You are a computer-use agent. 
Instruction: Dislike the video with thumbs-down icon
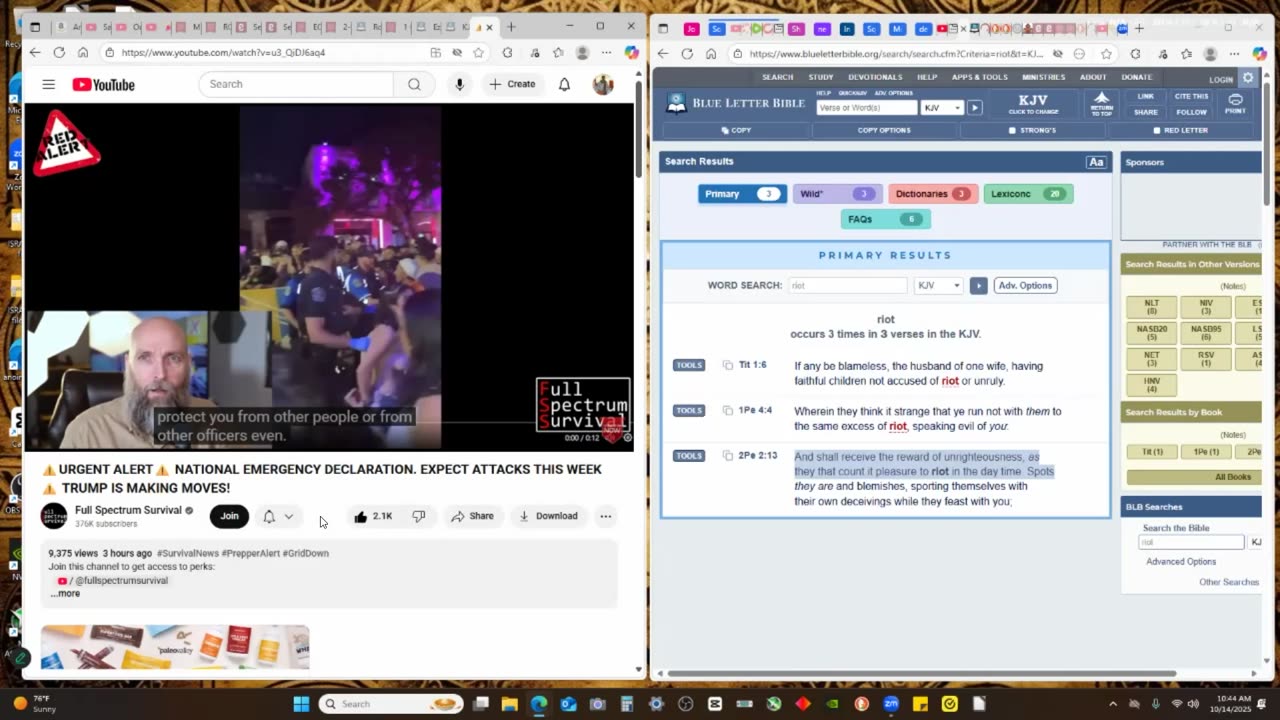click(x=419, y=516)
